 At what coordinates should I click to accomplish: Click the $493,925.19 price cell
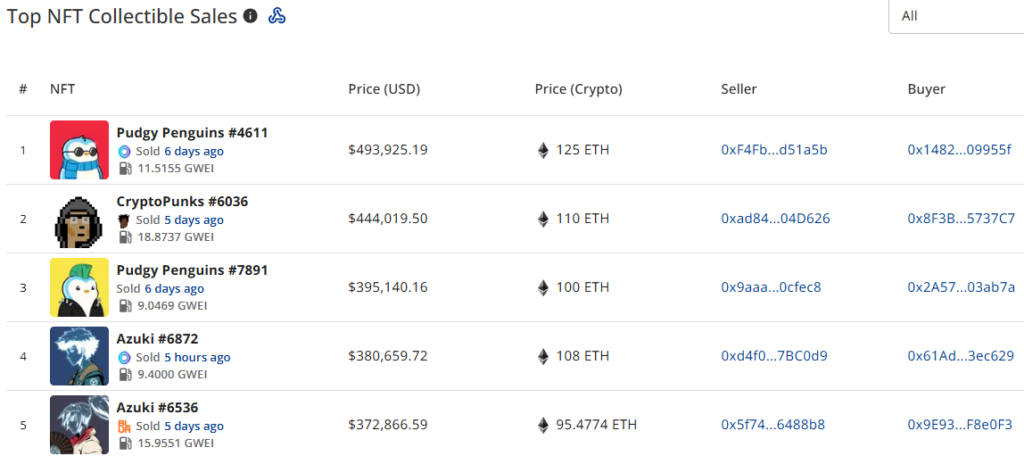pos(388,150)
